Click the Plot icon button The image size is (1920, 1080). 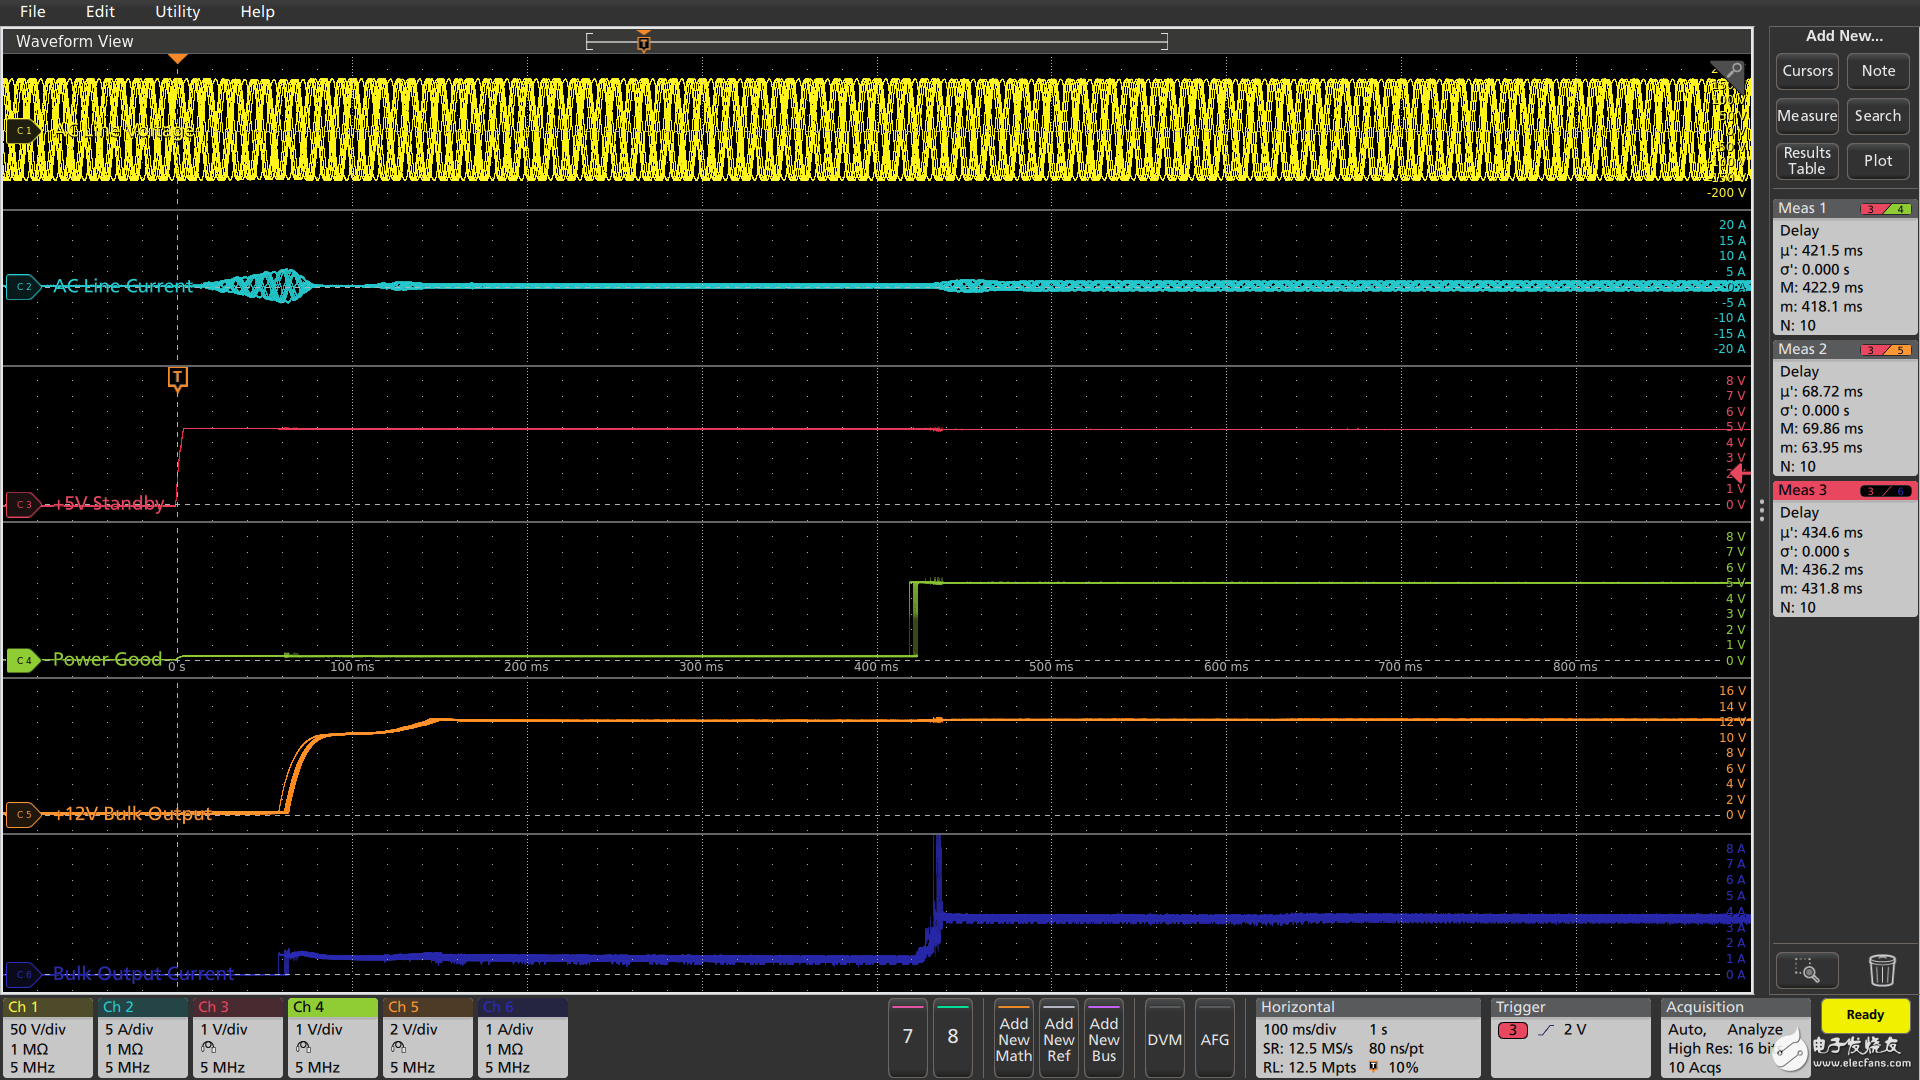[1878, 160]
